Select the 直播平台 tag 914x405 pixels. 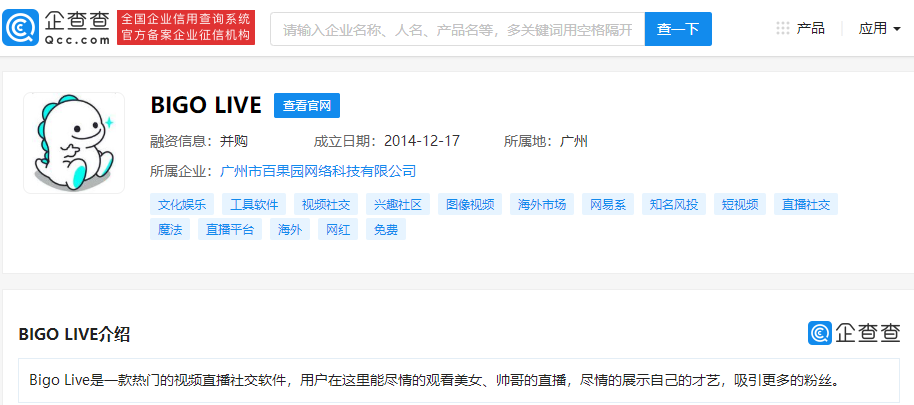click(230, 229)
